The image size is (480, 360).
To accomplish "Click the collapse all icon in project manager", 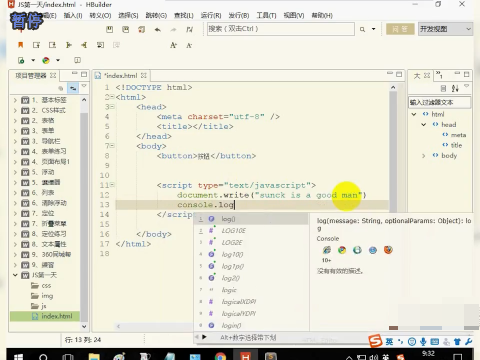I will click(60, 88).
